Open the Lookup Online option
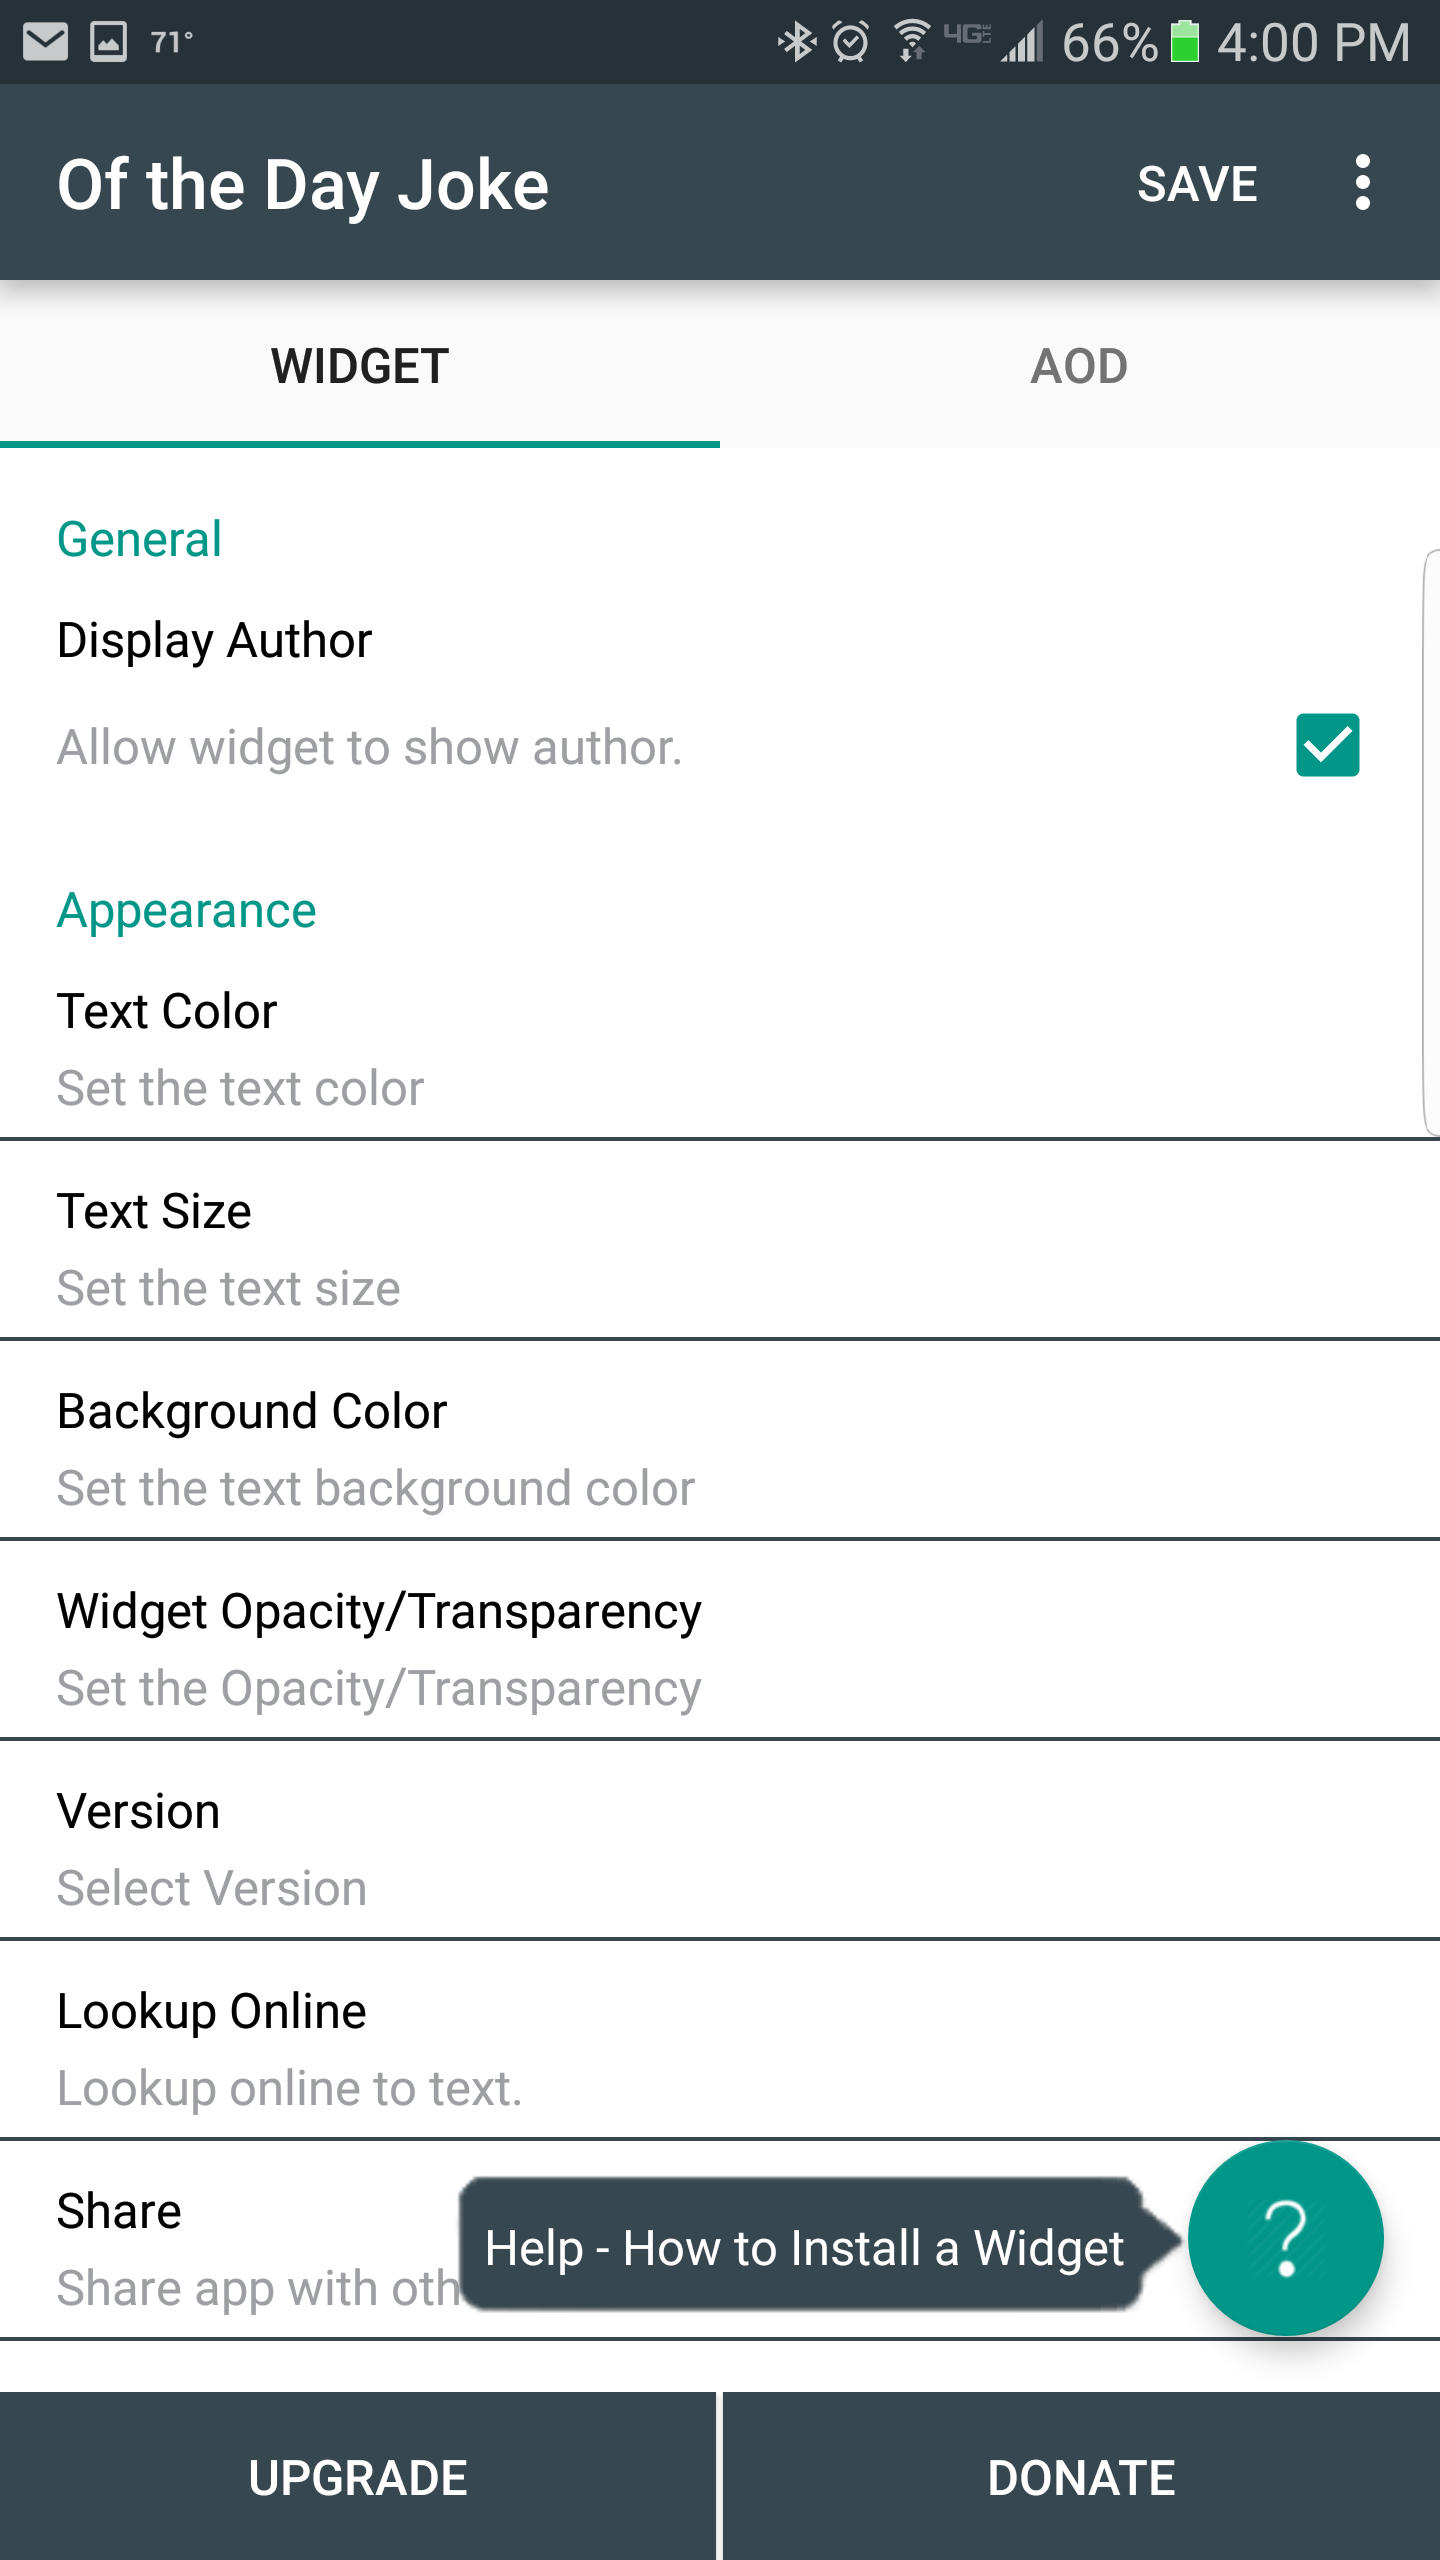 point(720,2047)
